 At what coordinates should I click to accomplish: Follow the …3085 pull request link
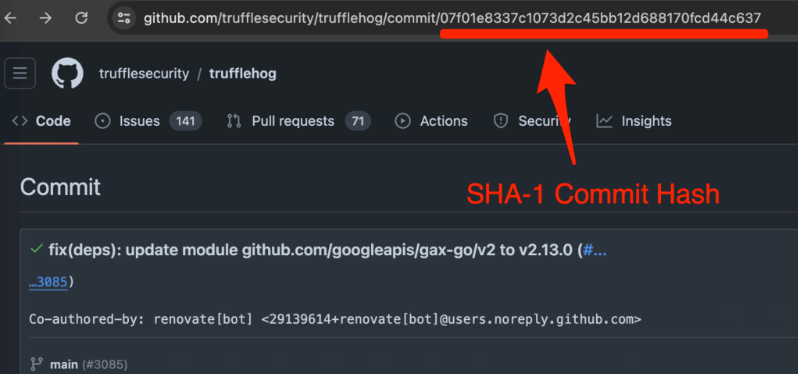click(x=48, y=282)
